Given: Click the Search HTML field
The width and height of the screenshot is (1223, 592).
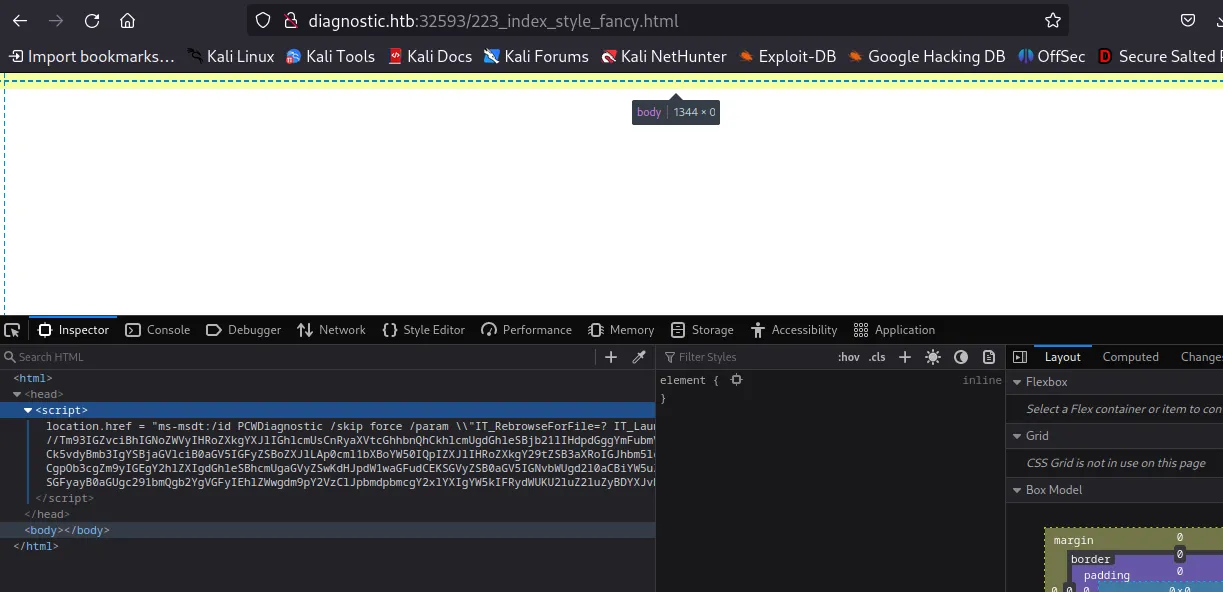Looking at the screenshot, I should pos(300,357).
